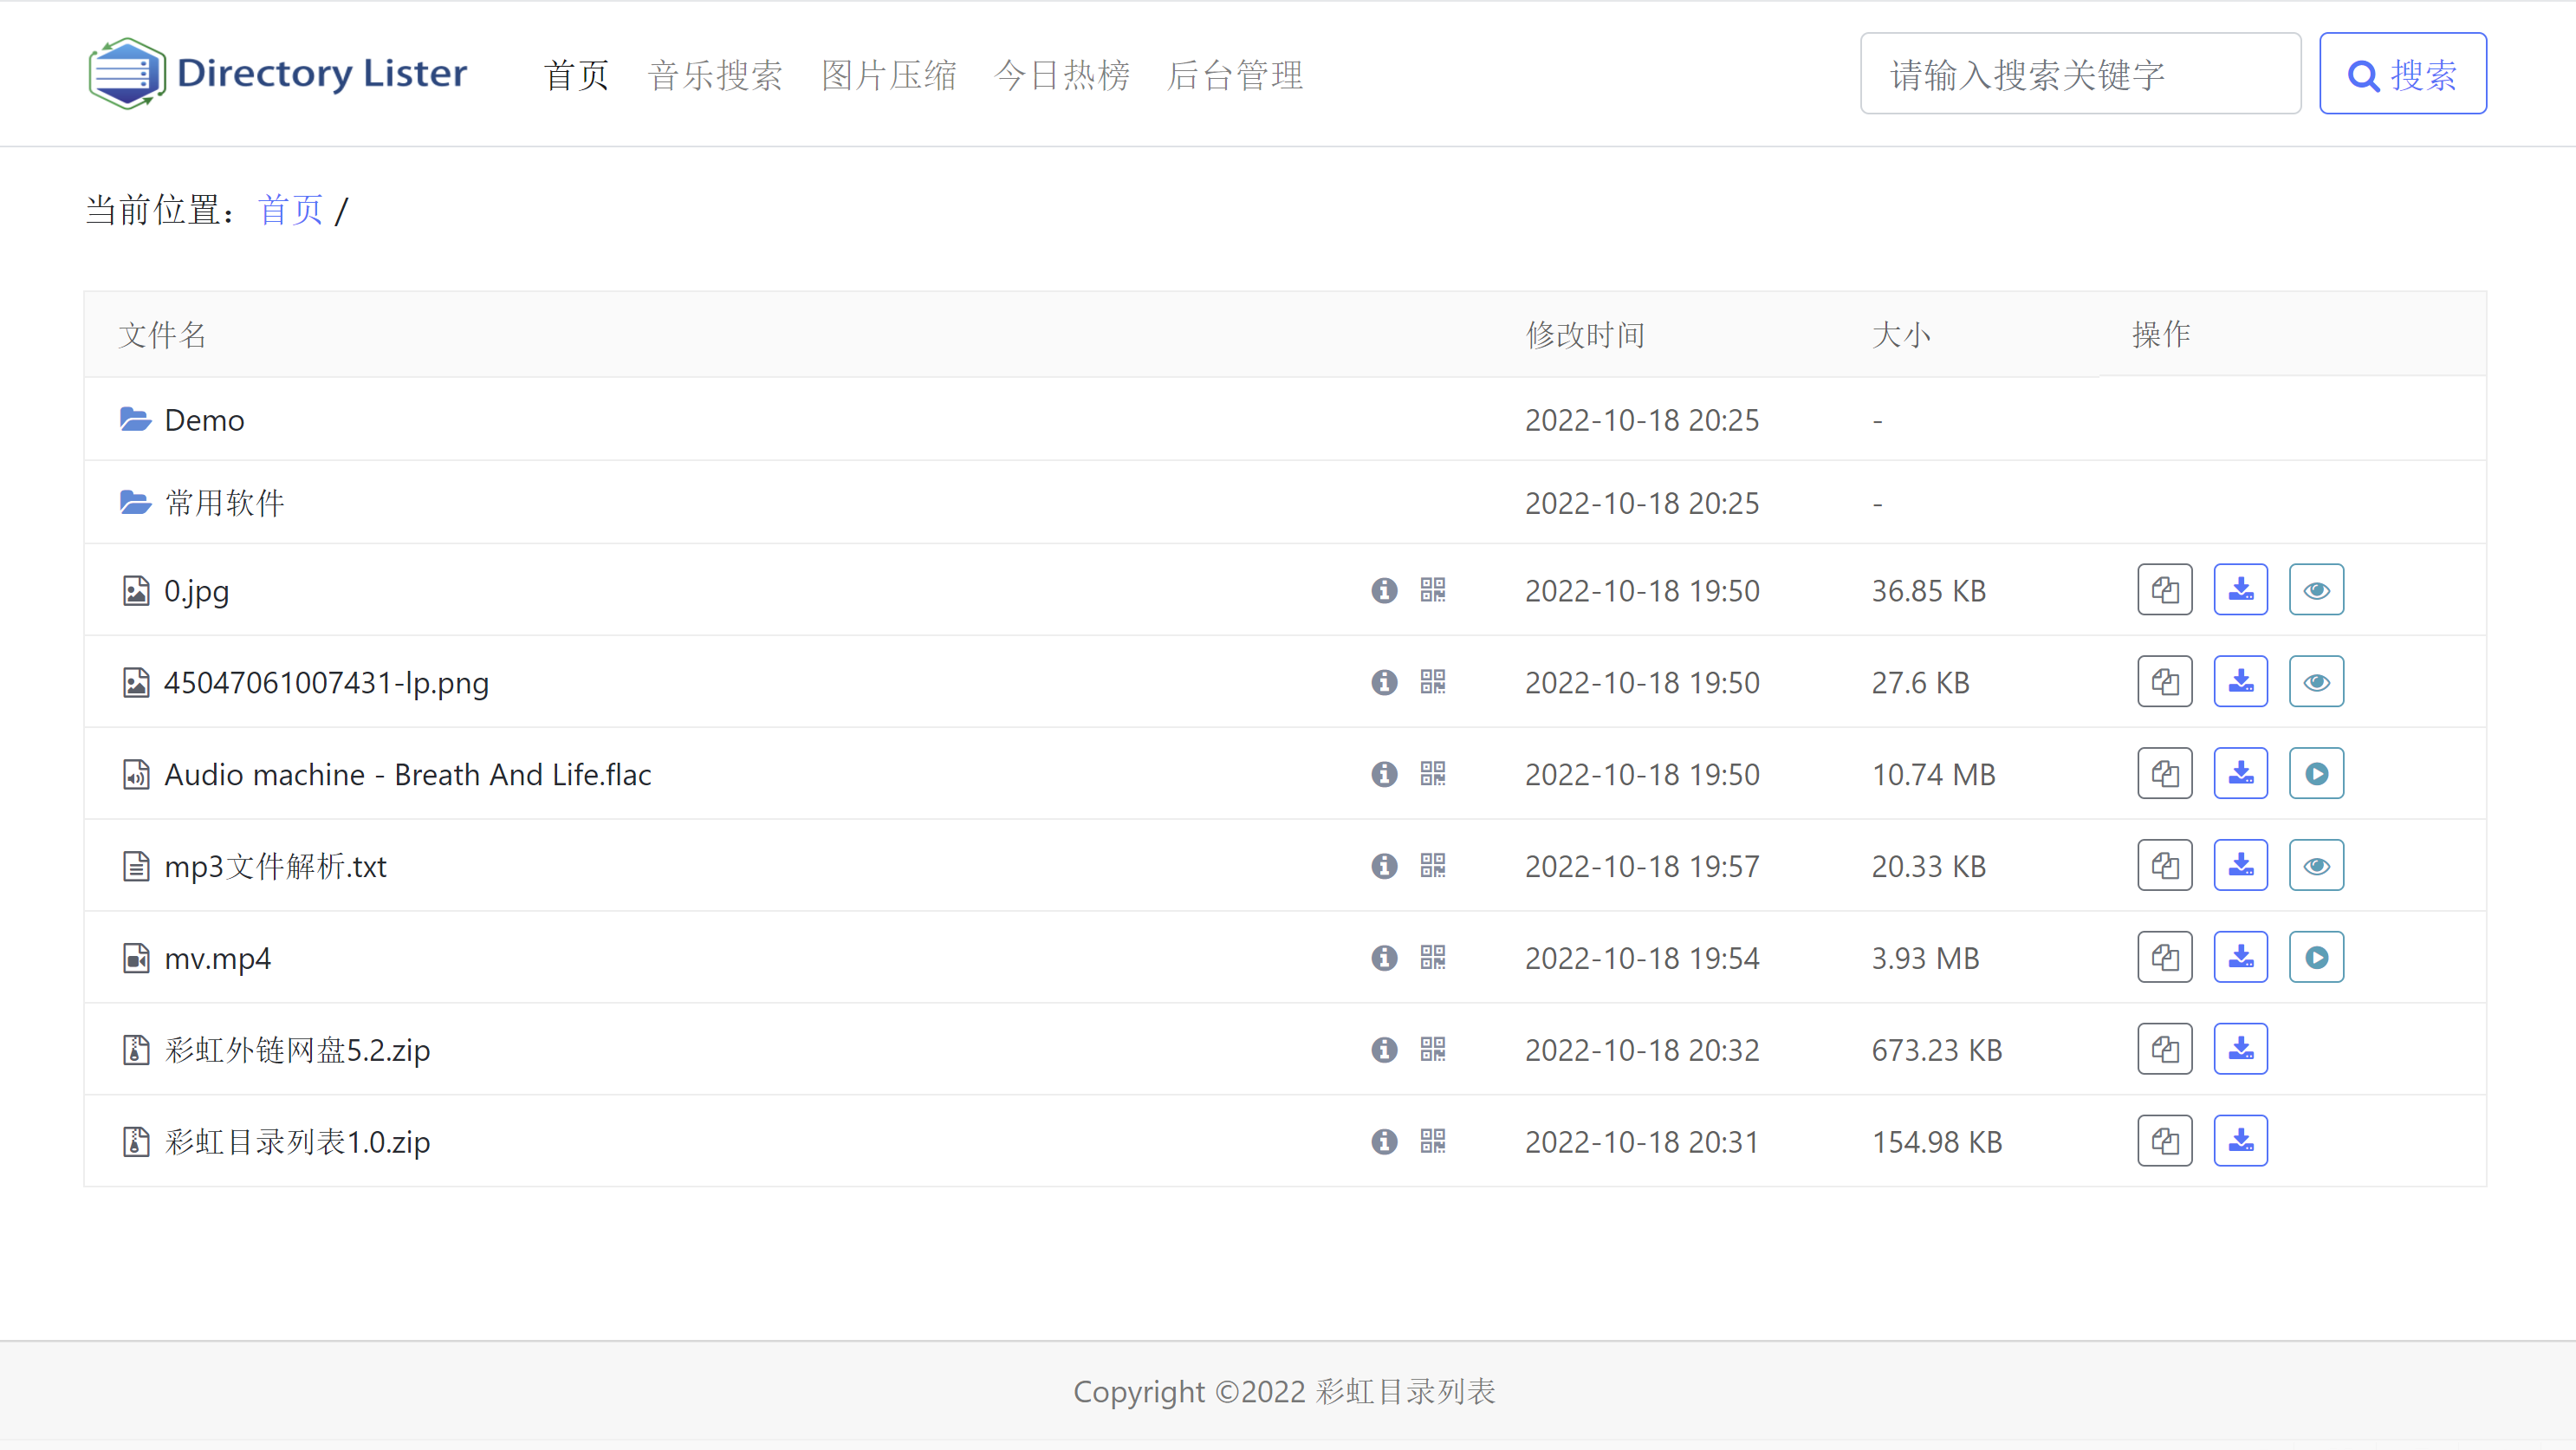Viewport: 2576px width, 1450px height.
Task: Click the QR code icon for 0.jpg
Action: point(1433,589)
